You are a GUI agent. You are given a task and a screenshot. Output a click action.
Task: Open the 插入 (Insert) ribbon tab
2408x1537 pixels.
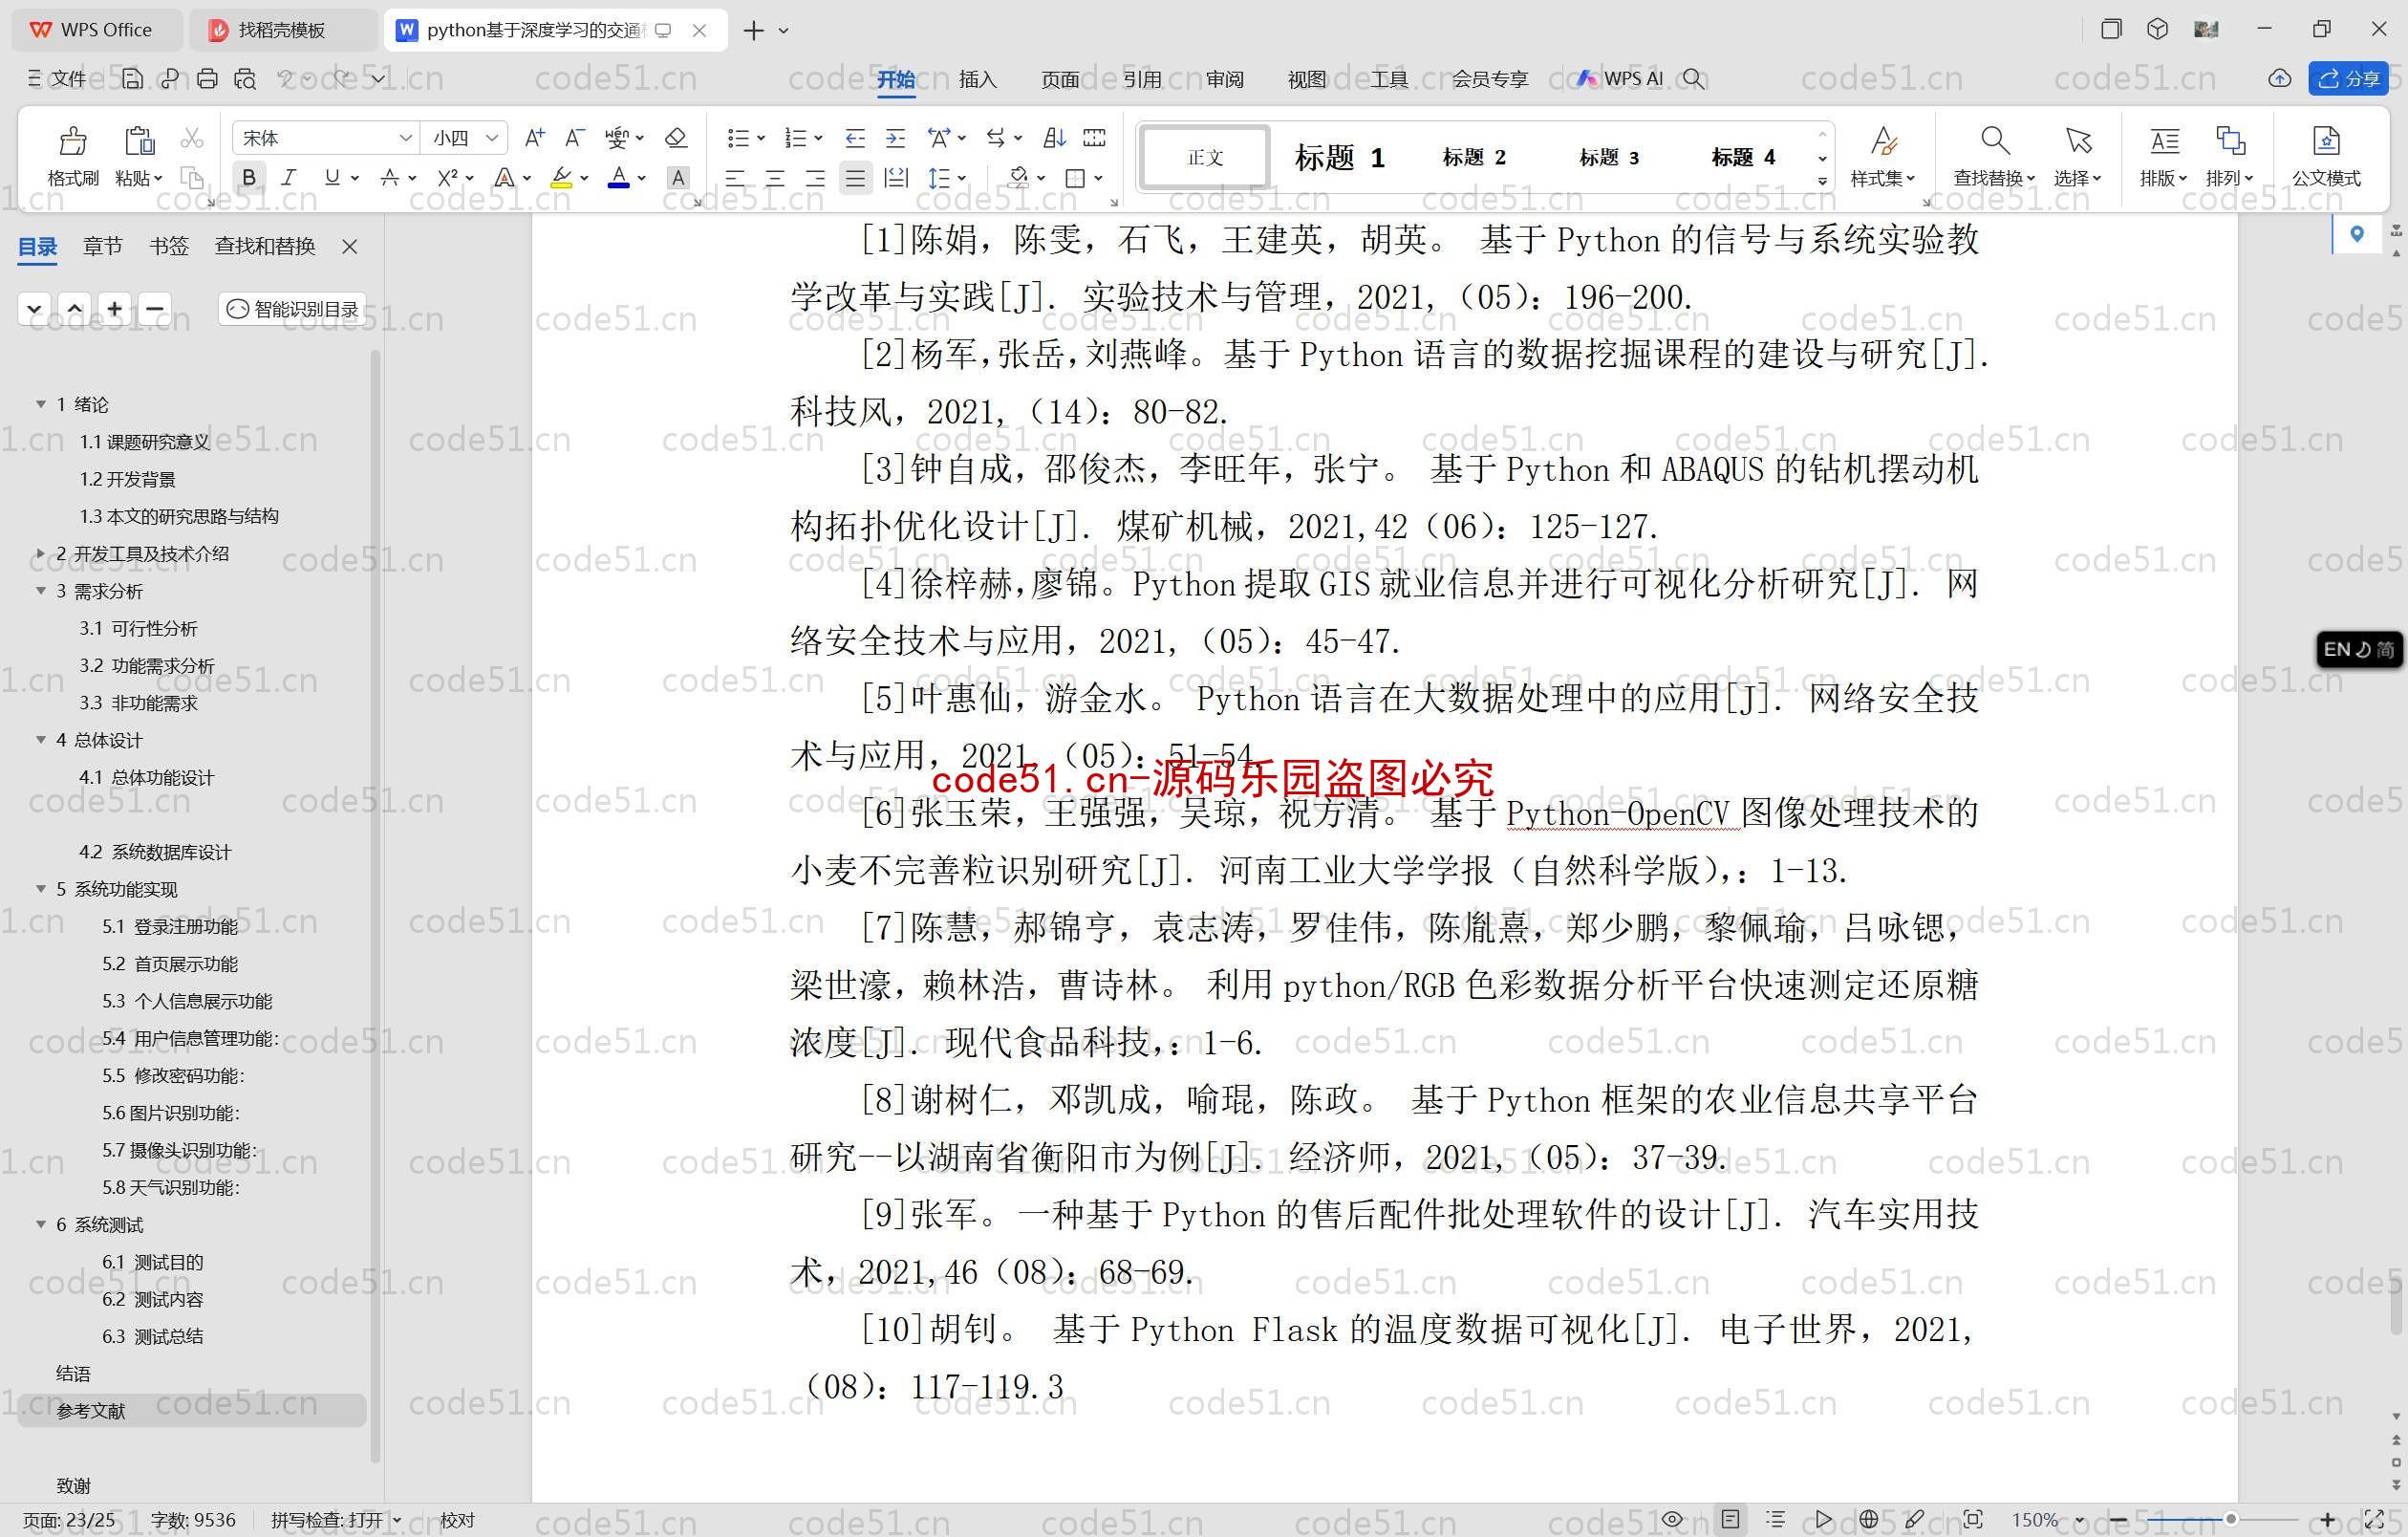tap(977, 79)
